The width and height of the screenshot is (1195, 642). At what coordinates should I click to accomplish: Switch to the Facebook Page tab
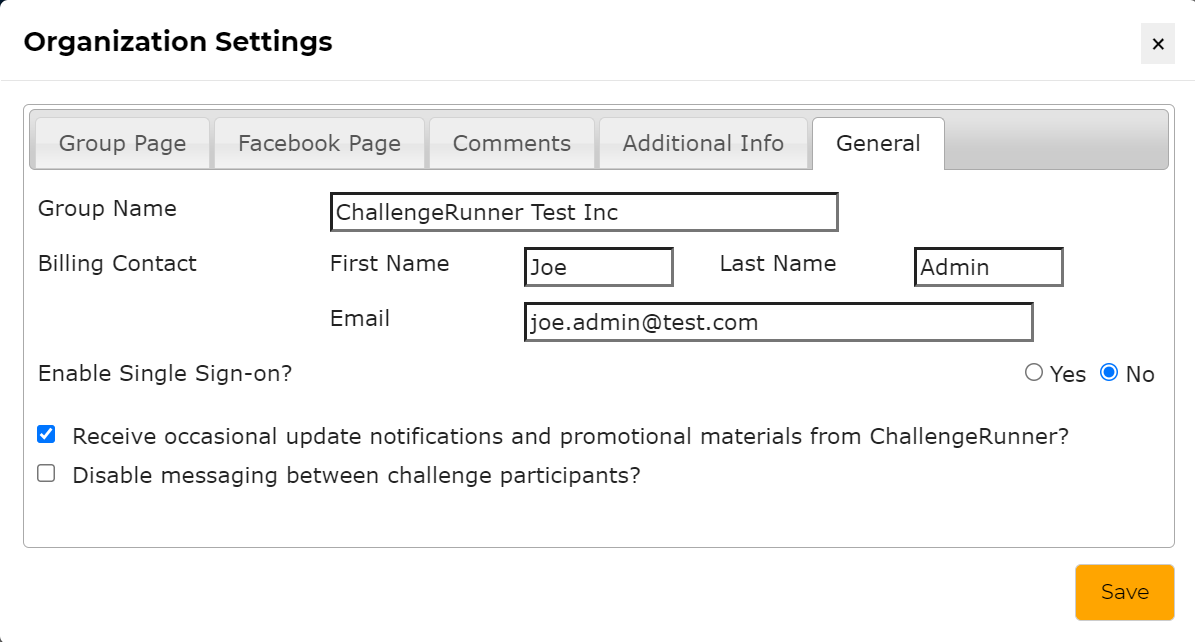(319, 143)
